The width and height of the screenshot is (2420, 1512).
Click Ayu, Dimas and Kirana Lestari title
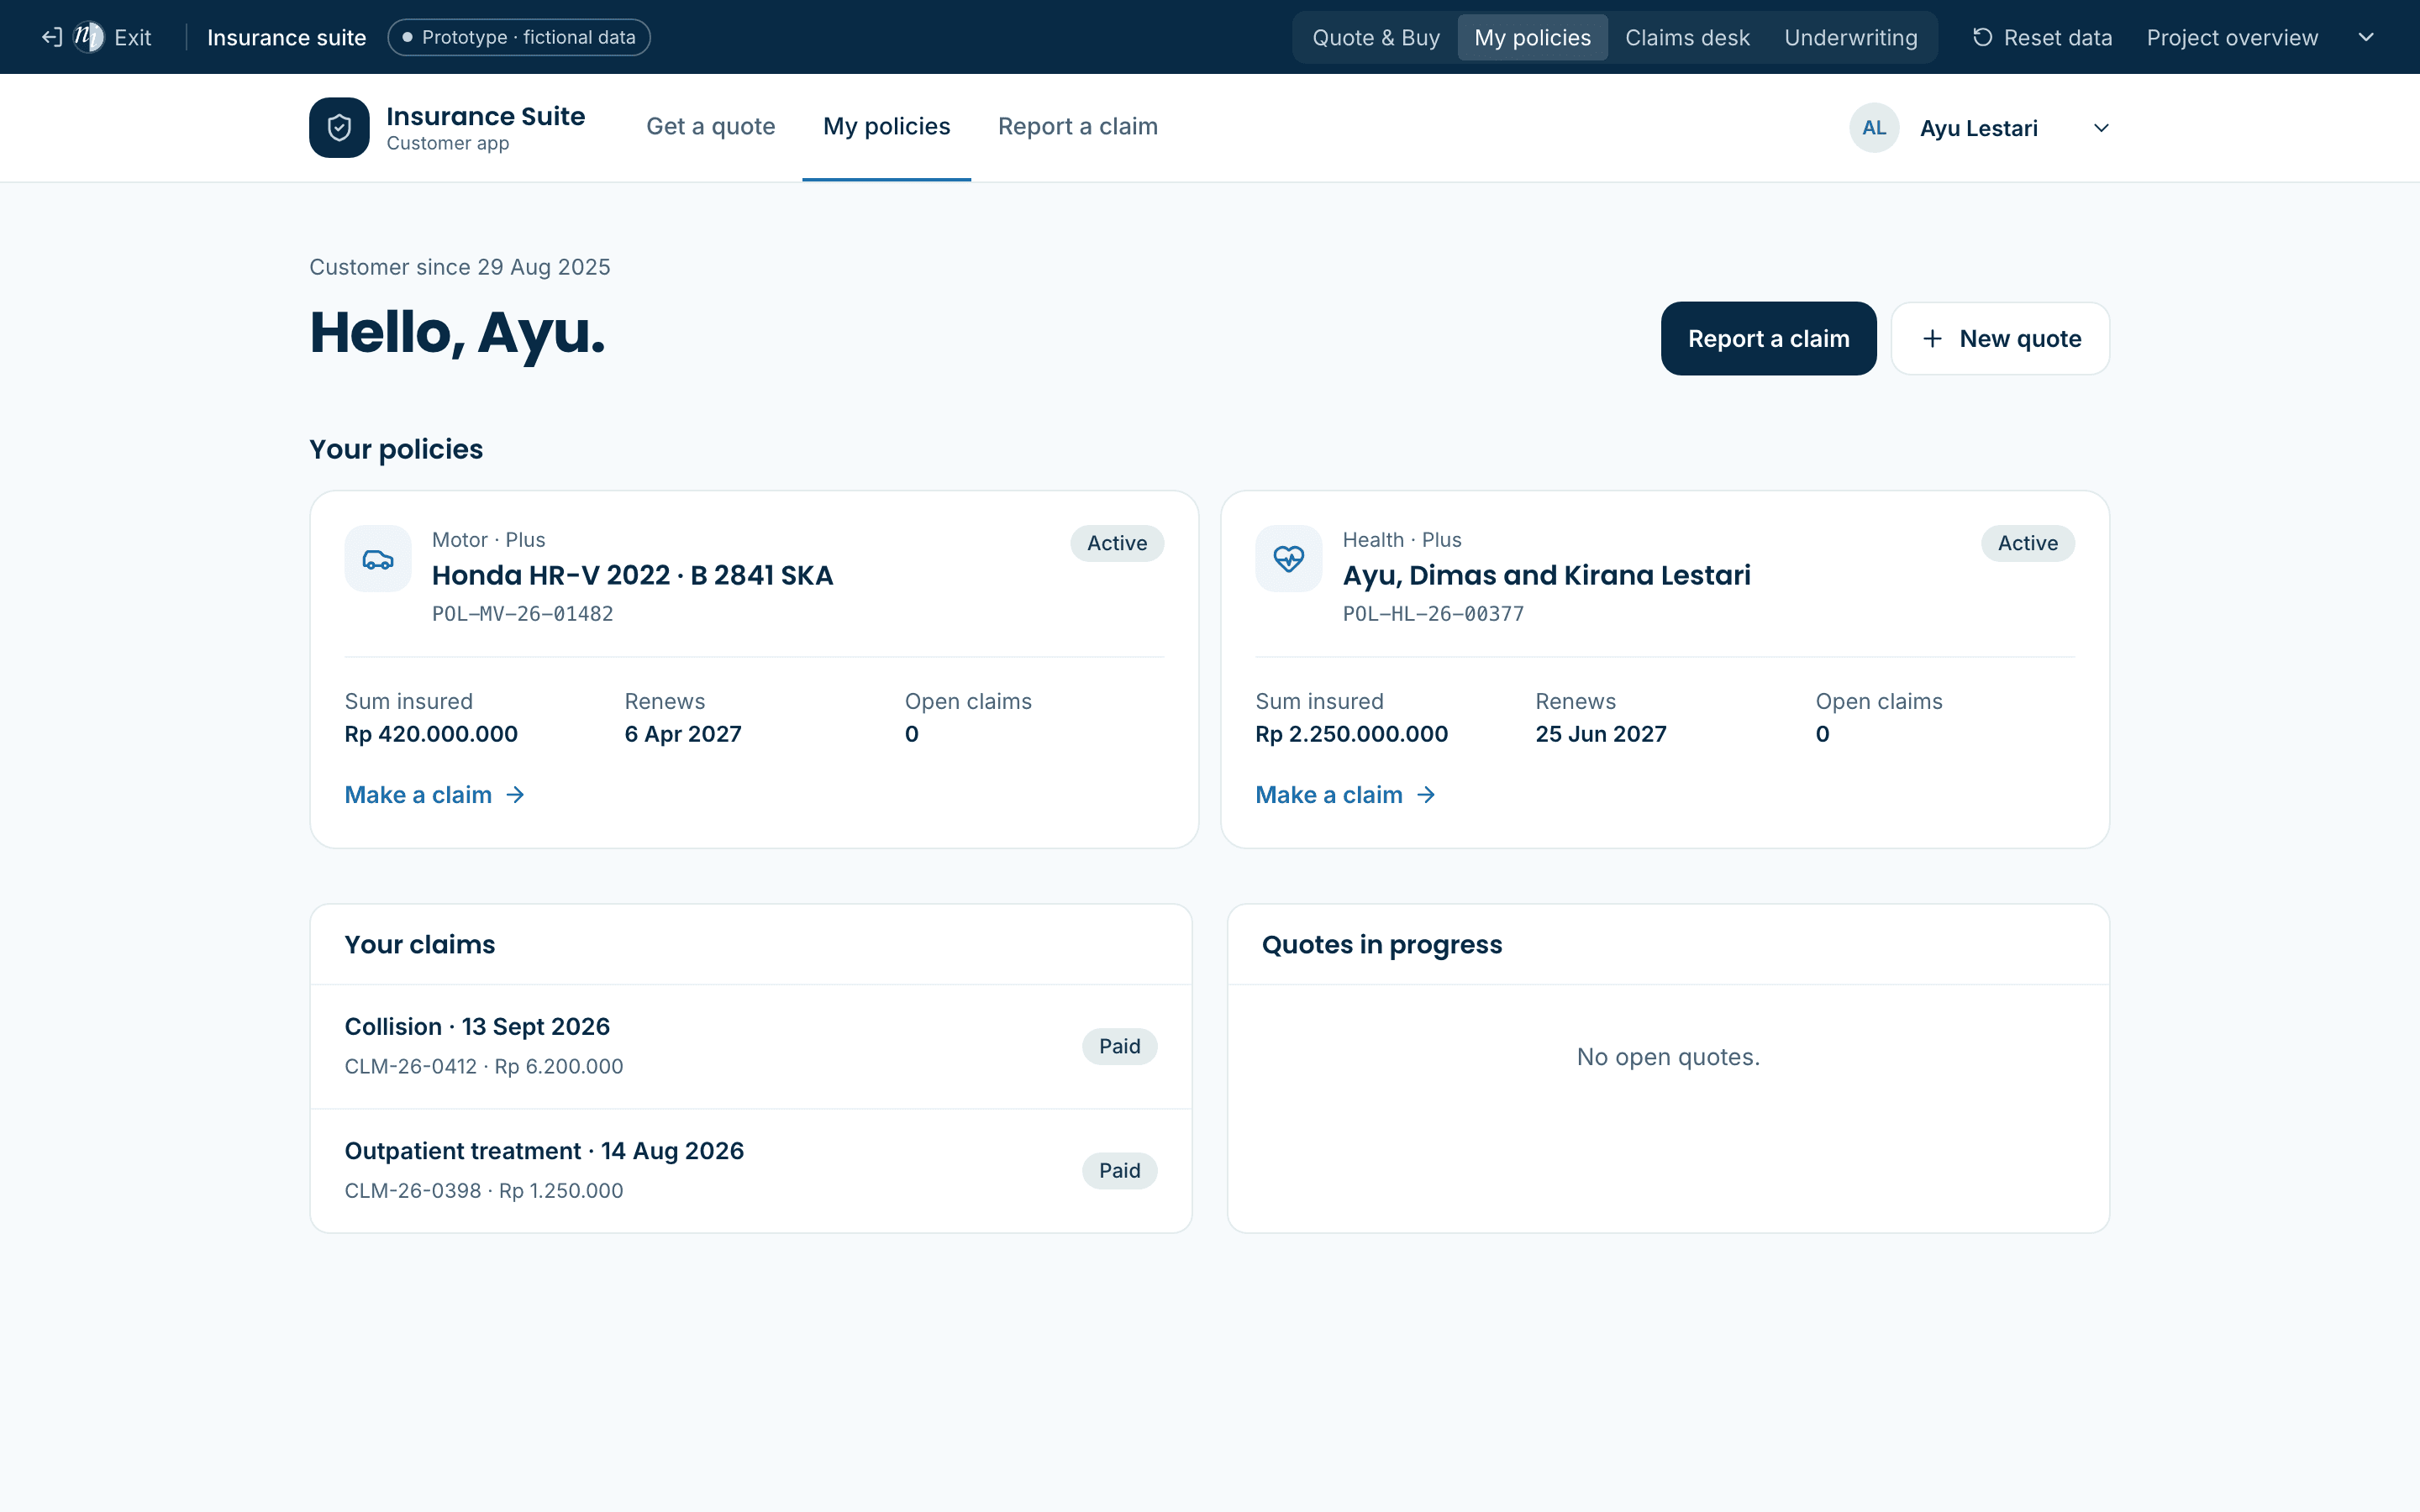pyautogui.click(x=1546, y=576)
